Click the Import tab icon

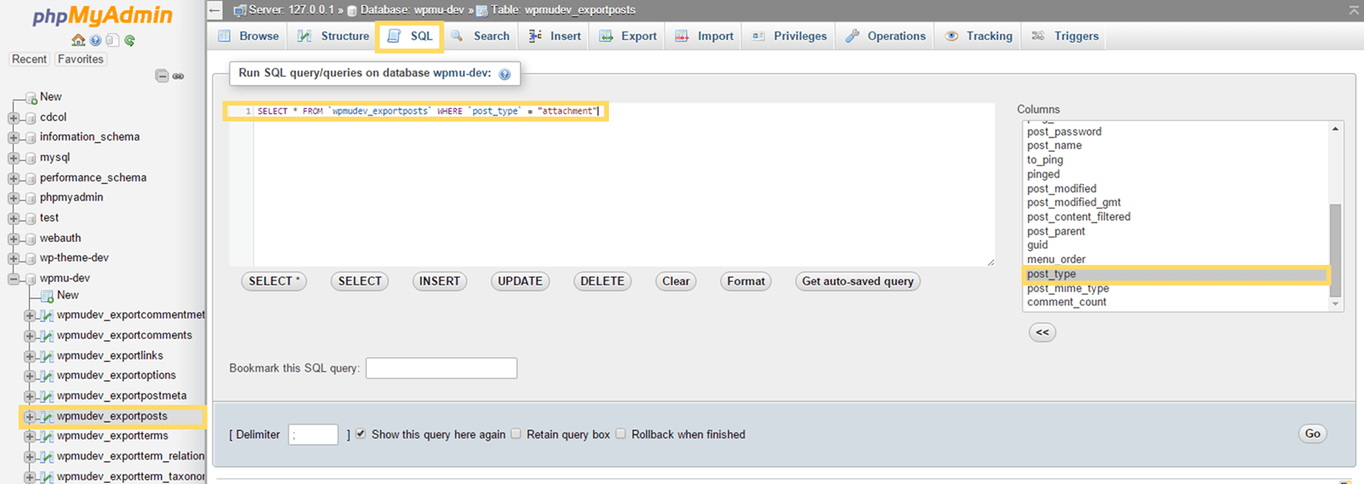[x=683, y=36]
